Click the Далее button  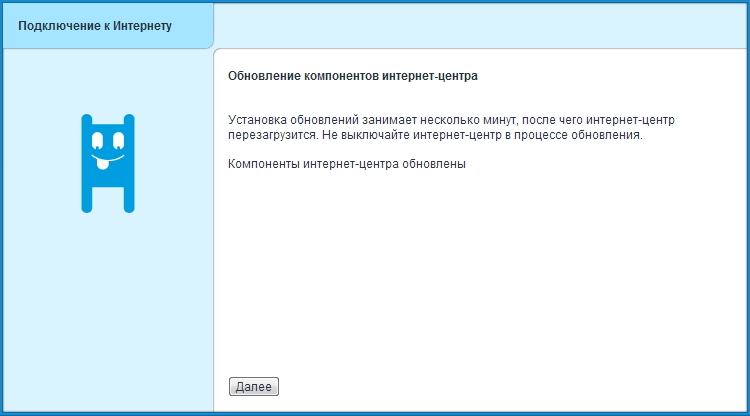pyautogui.click(x=254, y=386)
